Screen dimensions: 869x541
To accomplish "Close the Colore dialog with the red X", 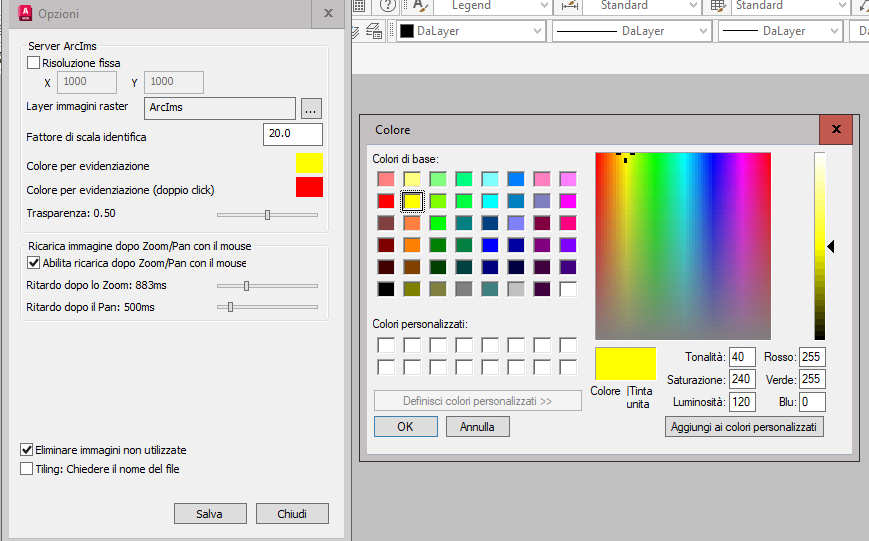I will pos(835,130).
